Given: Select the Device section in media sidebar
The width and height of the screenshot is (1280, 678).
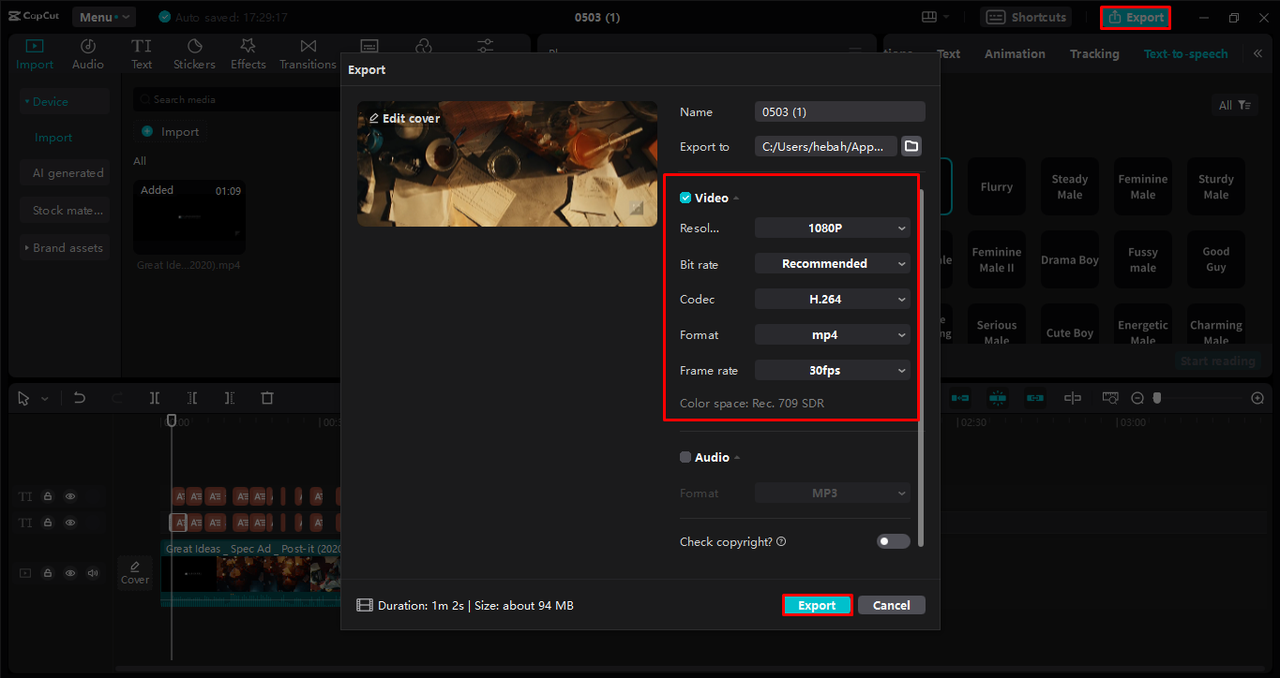Looking at the screenshot, I should 64,101.
